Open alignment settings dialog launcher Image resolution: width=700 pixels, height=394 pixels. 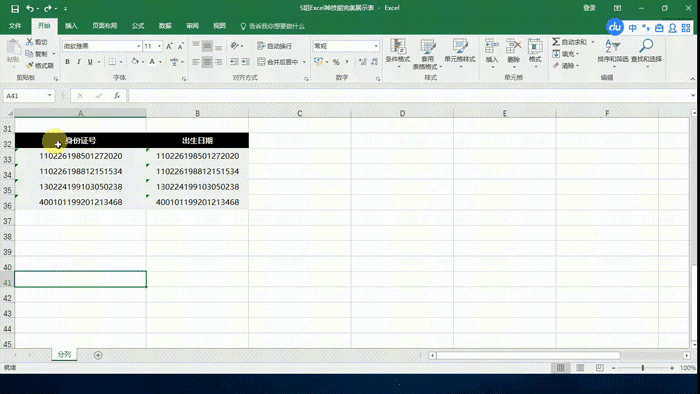click(306, 79)
